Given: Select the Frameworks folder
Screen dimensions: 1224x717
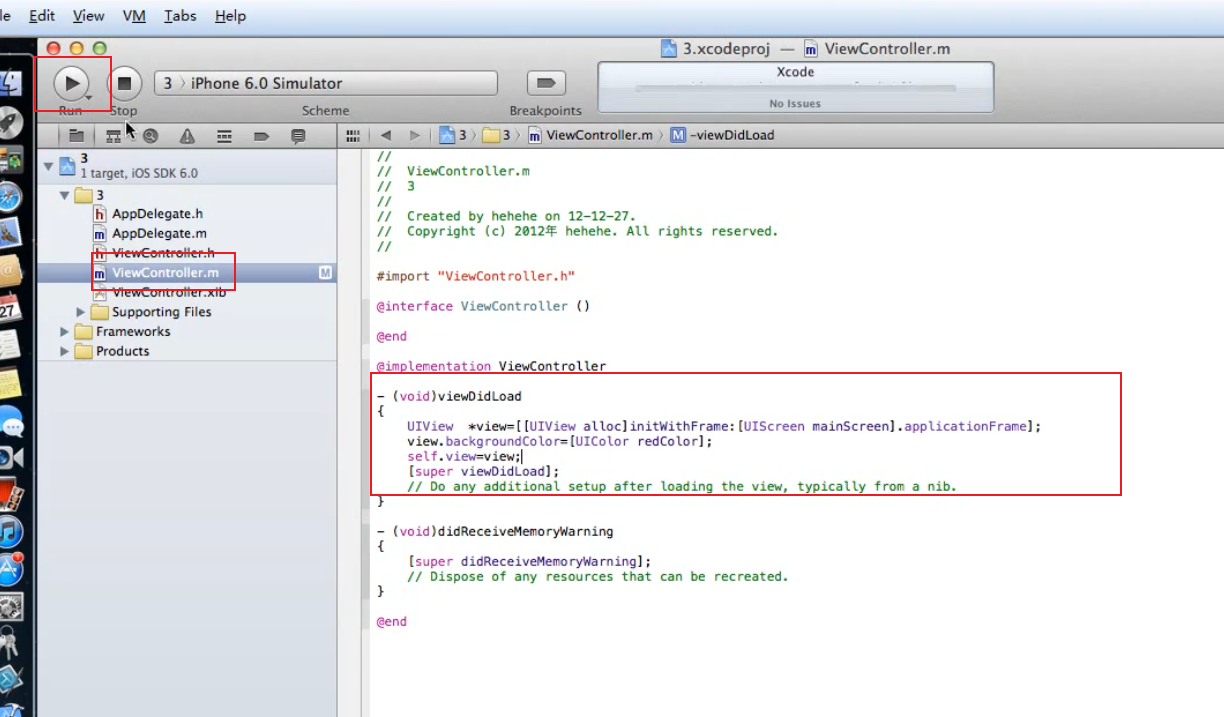Looking at the screenshot, I should (x=123, y=332).
